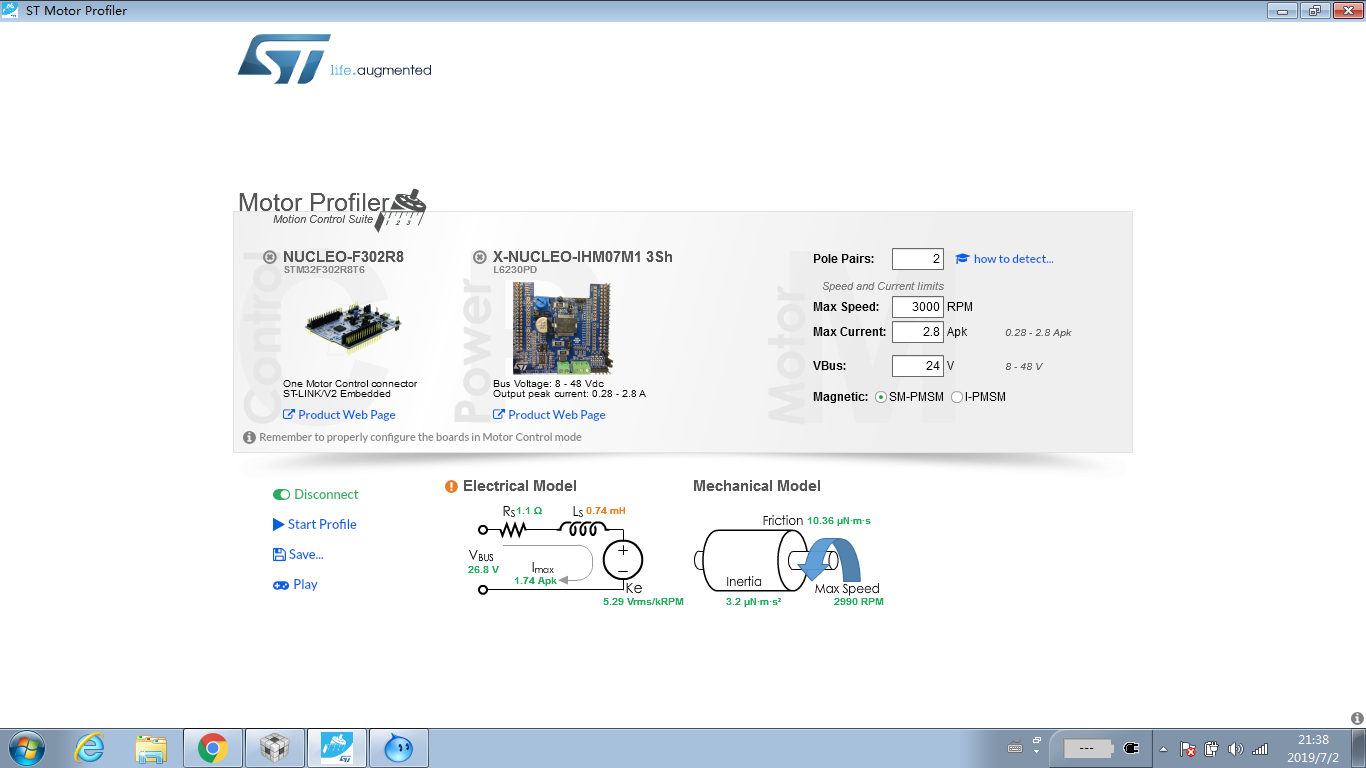Click the power plug tray icon

(1131, 748)
